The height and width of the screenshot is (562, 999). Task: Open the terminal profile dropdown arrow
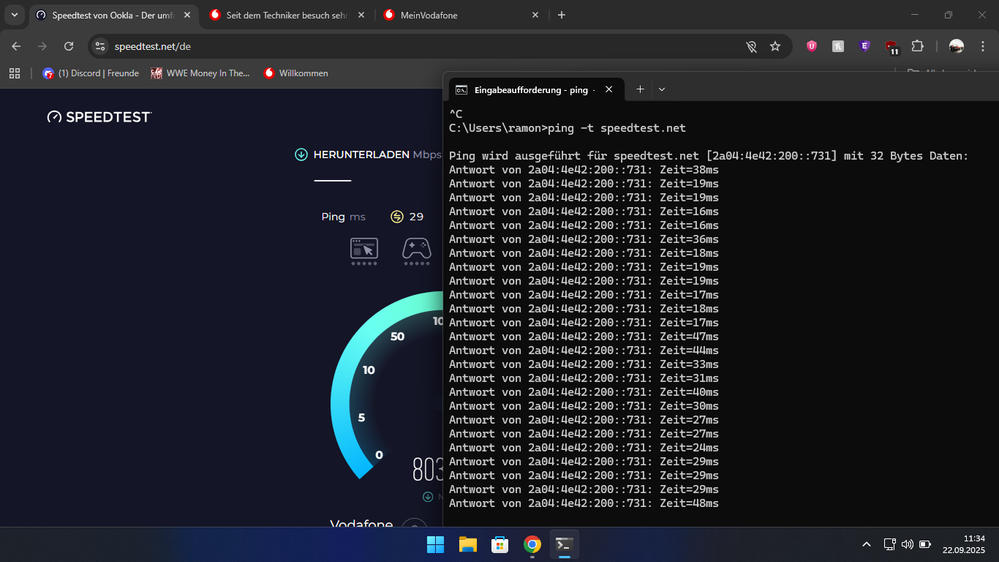662,89
